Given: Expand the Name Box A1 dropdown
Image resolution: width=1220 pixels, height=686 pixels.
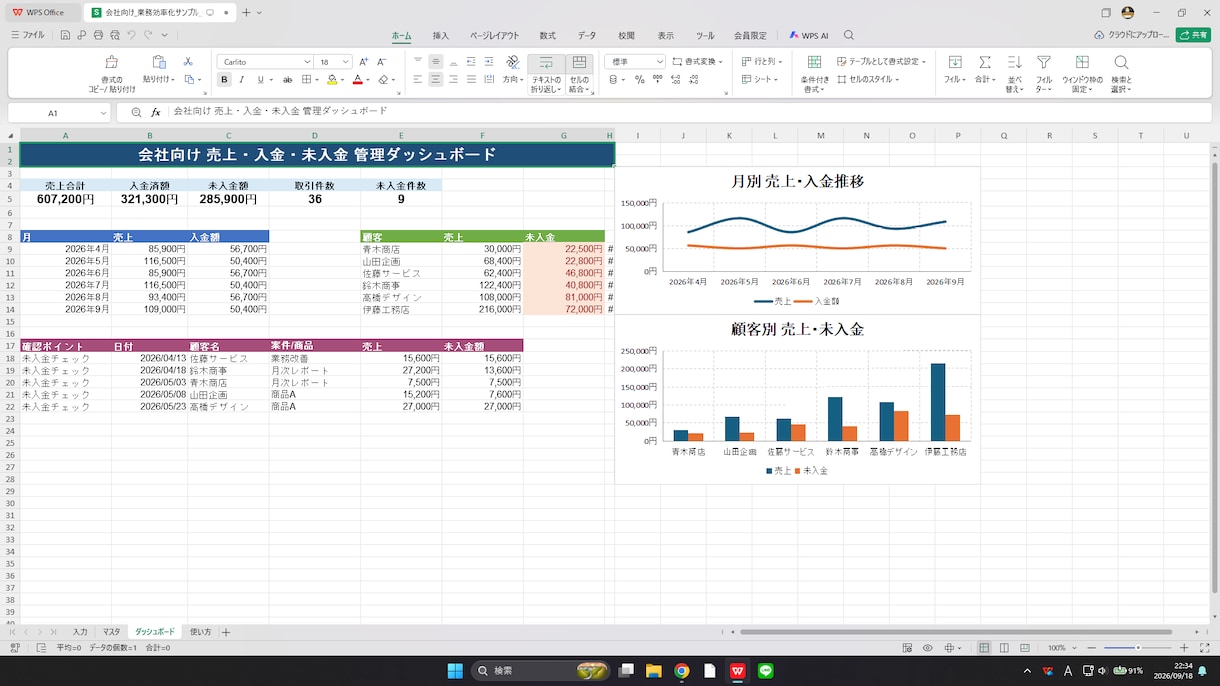Looking at the screenshot, I should point(103,113).
